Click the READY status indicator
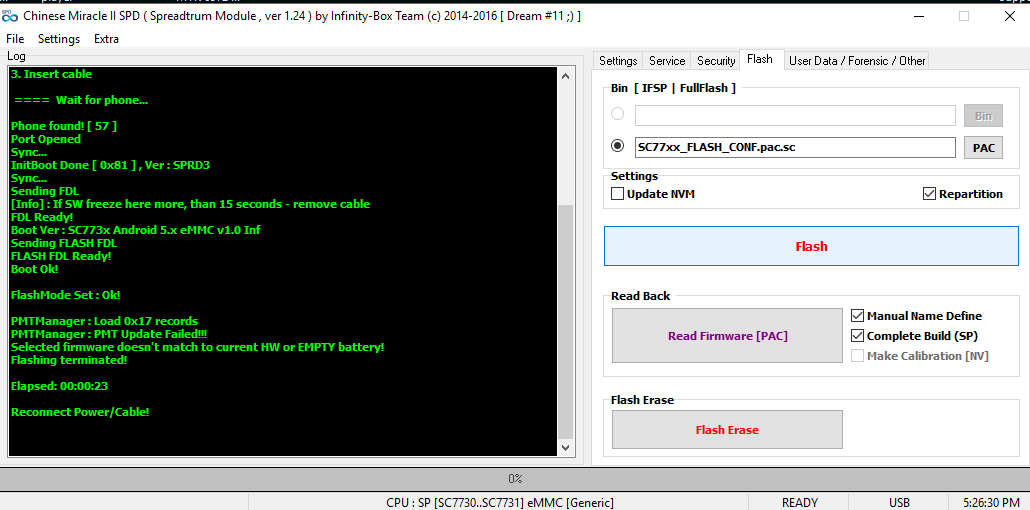This screenshot has width=1030, height=510. [x=799, y=503]
